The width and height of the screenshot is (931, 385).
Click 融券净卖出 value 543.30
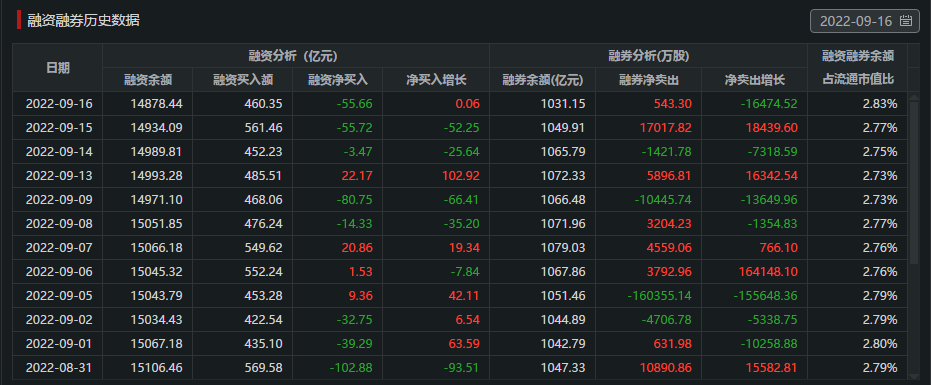click(x=672, y=104)
